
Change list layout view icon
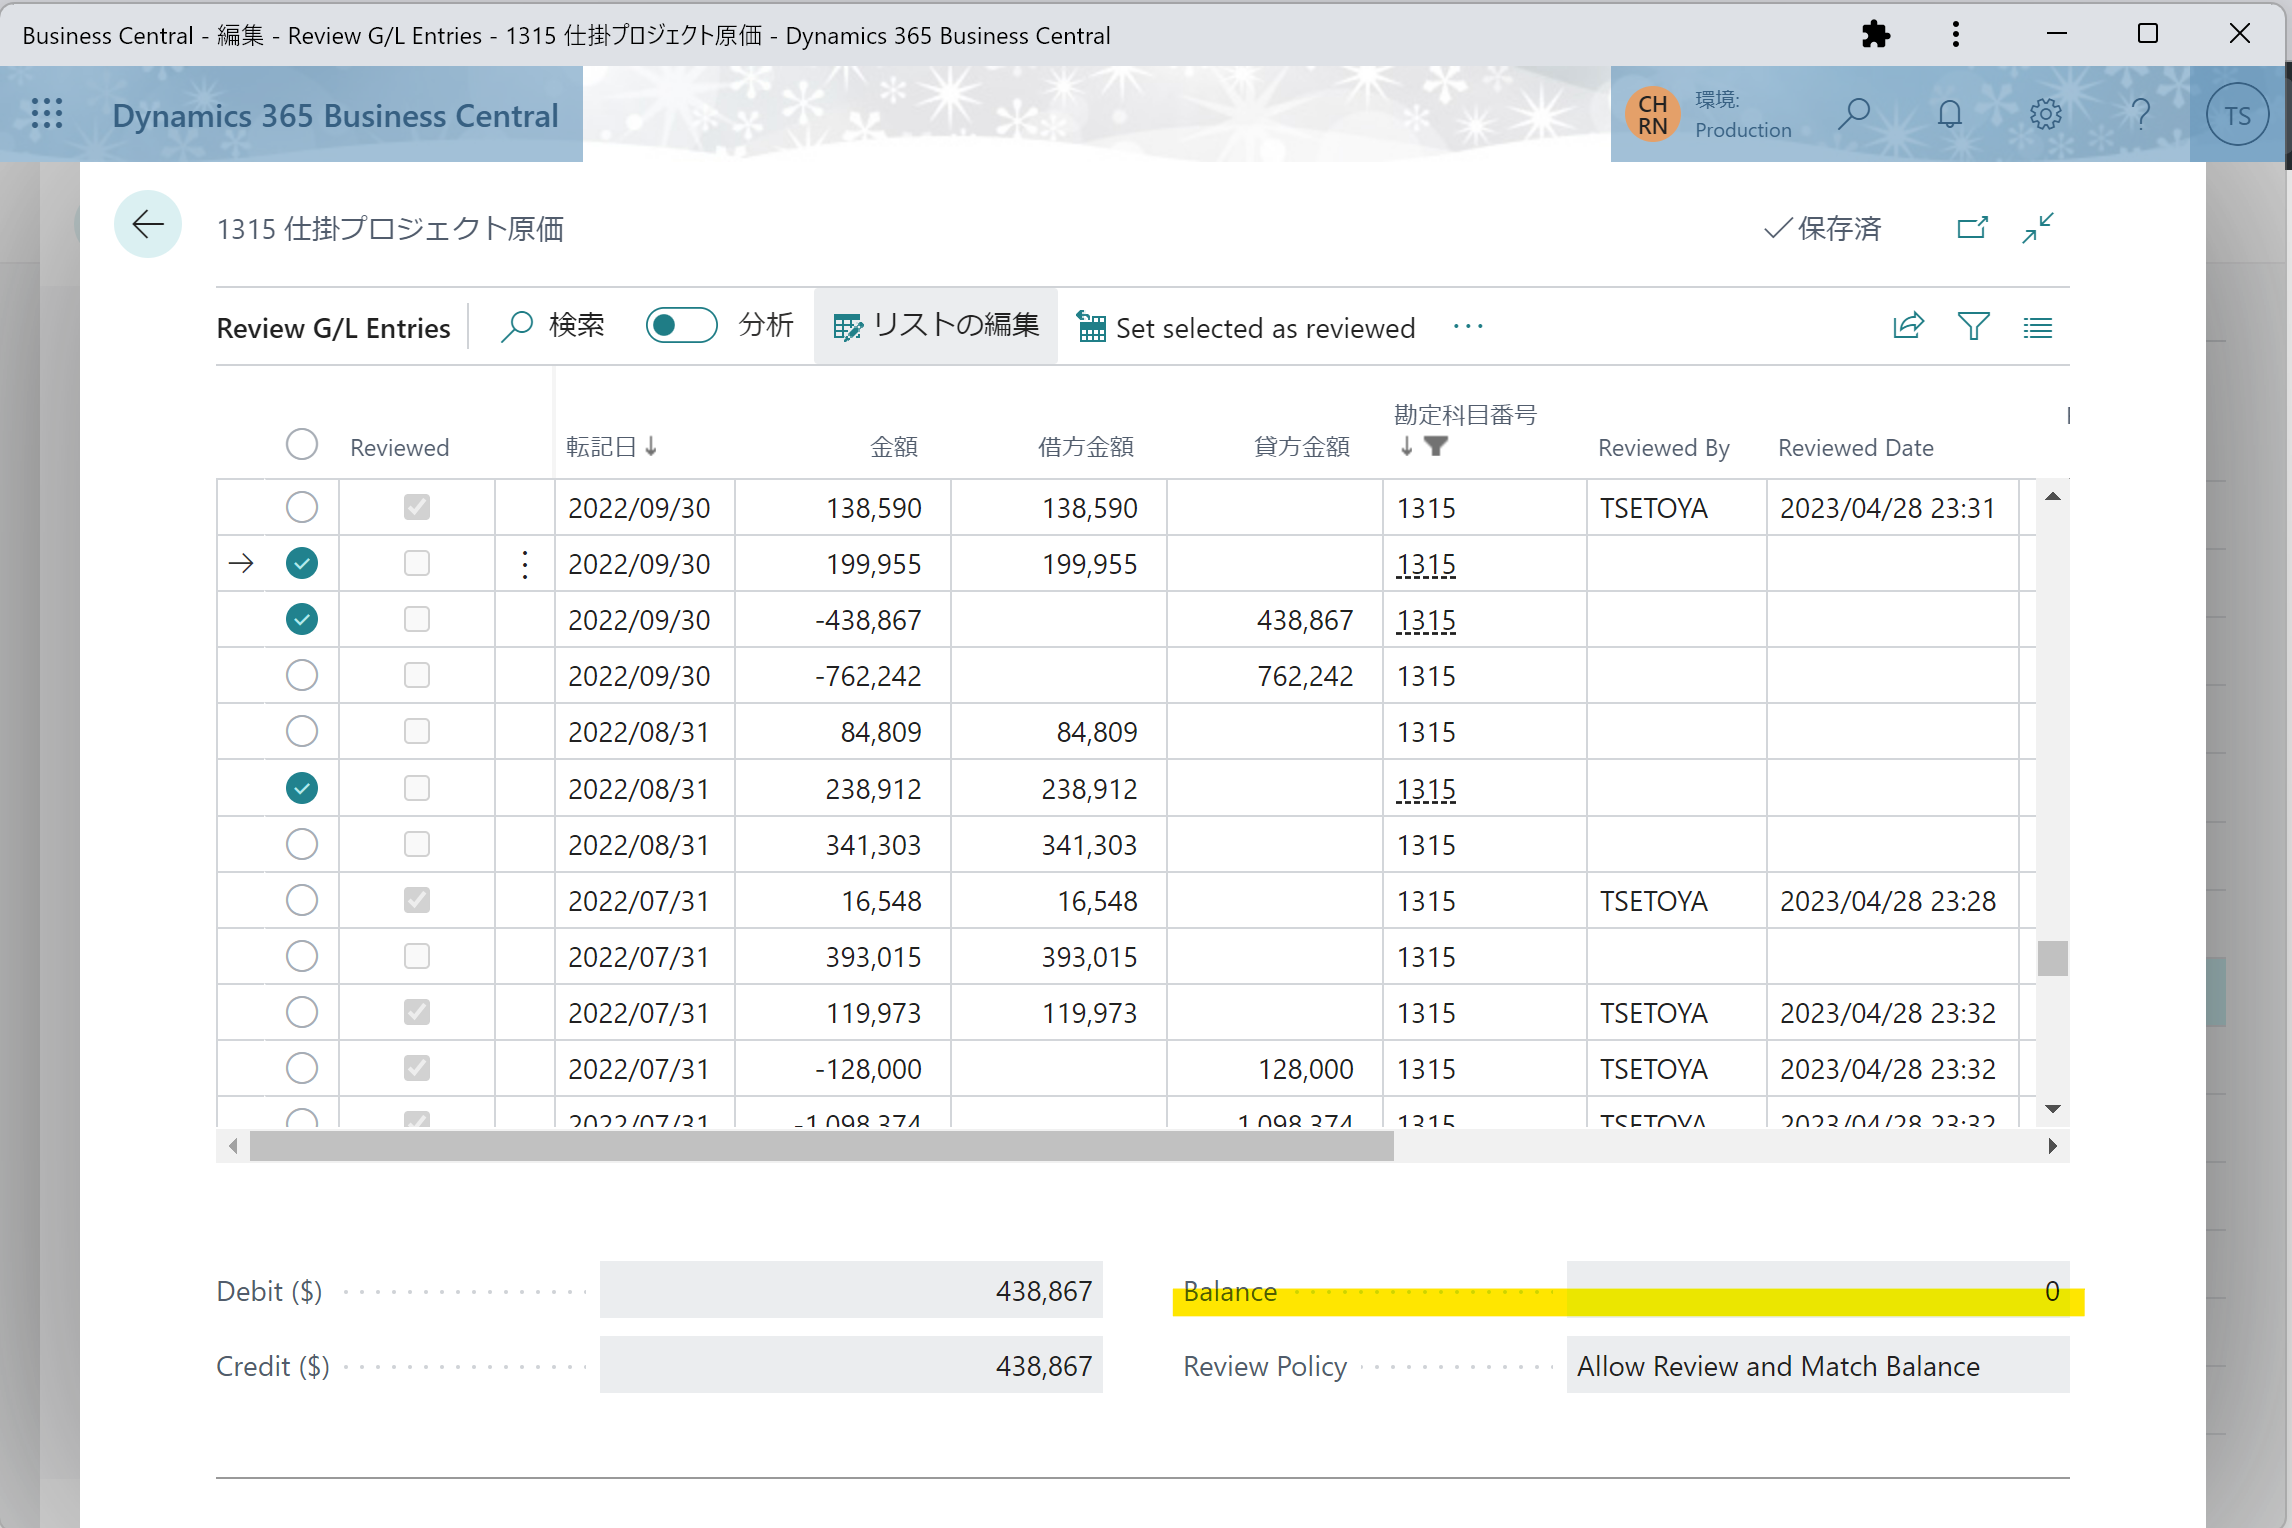(2038, 327)
